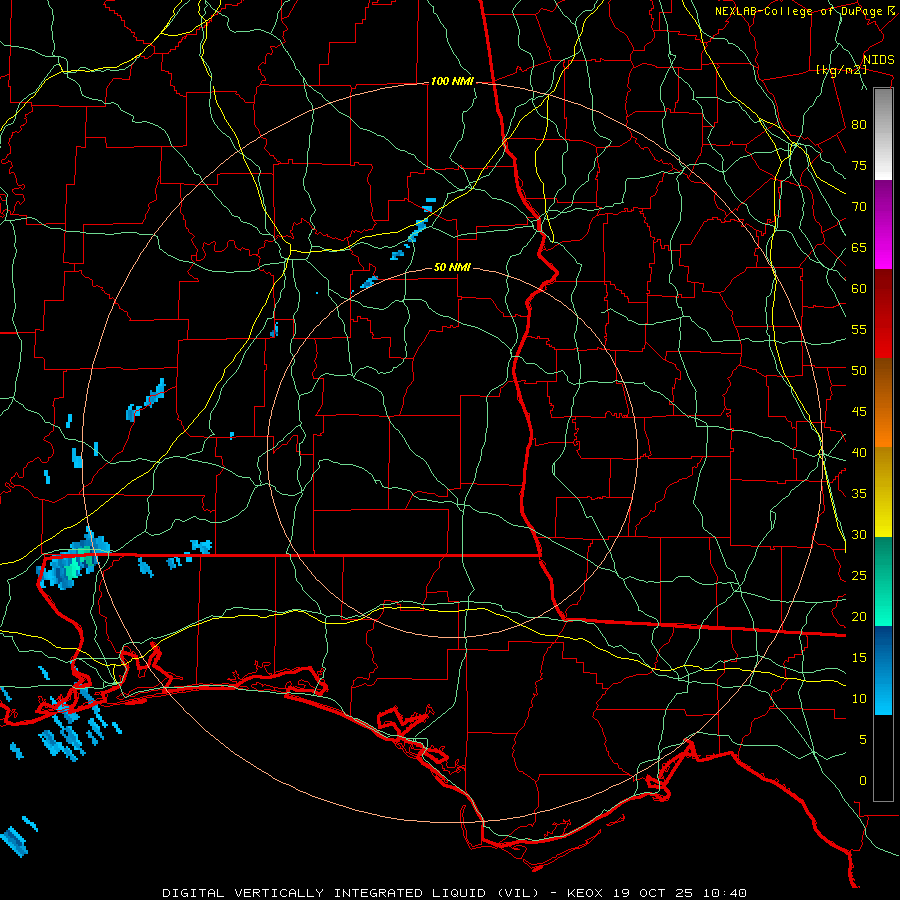The width and height of the screenshot is (900, 900).
Task: Click the red segment of the color bar
Action: click(x=883, y=314)
